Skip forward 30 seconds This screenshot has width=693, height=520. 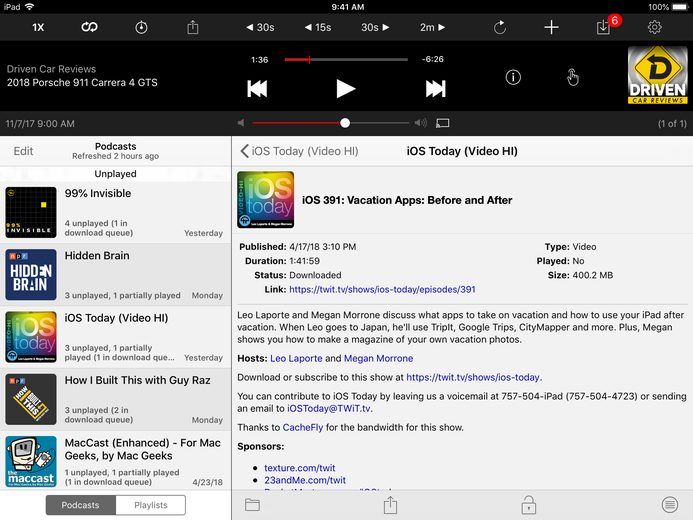point(375,27)
